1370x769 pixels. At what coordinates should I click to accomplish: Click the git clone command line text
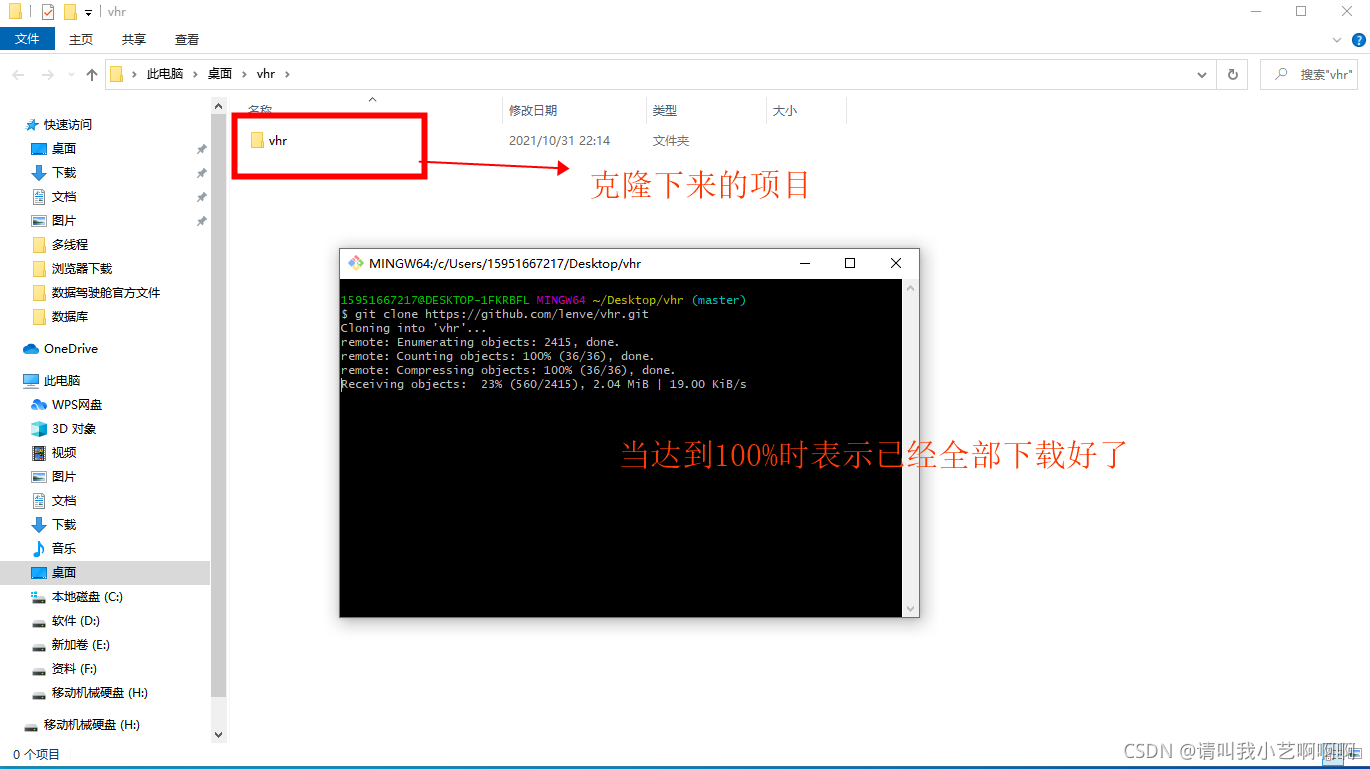495,314
